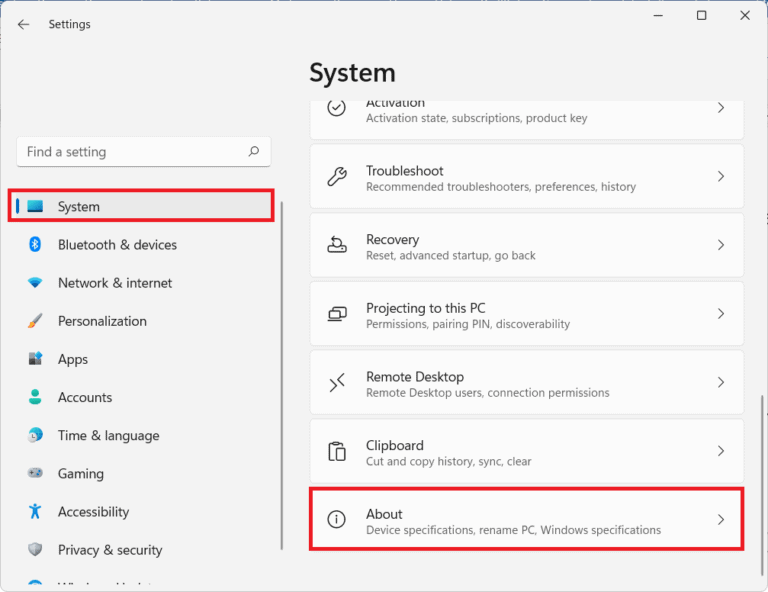Screen dimensions: 768x592
Task: Click 'Cut and copy history, sync, clear' text
Action: point(449,461)
